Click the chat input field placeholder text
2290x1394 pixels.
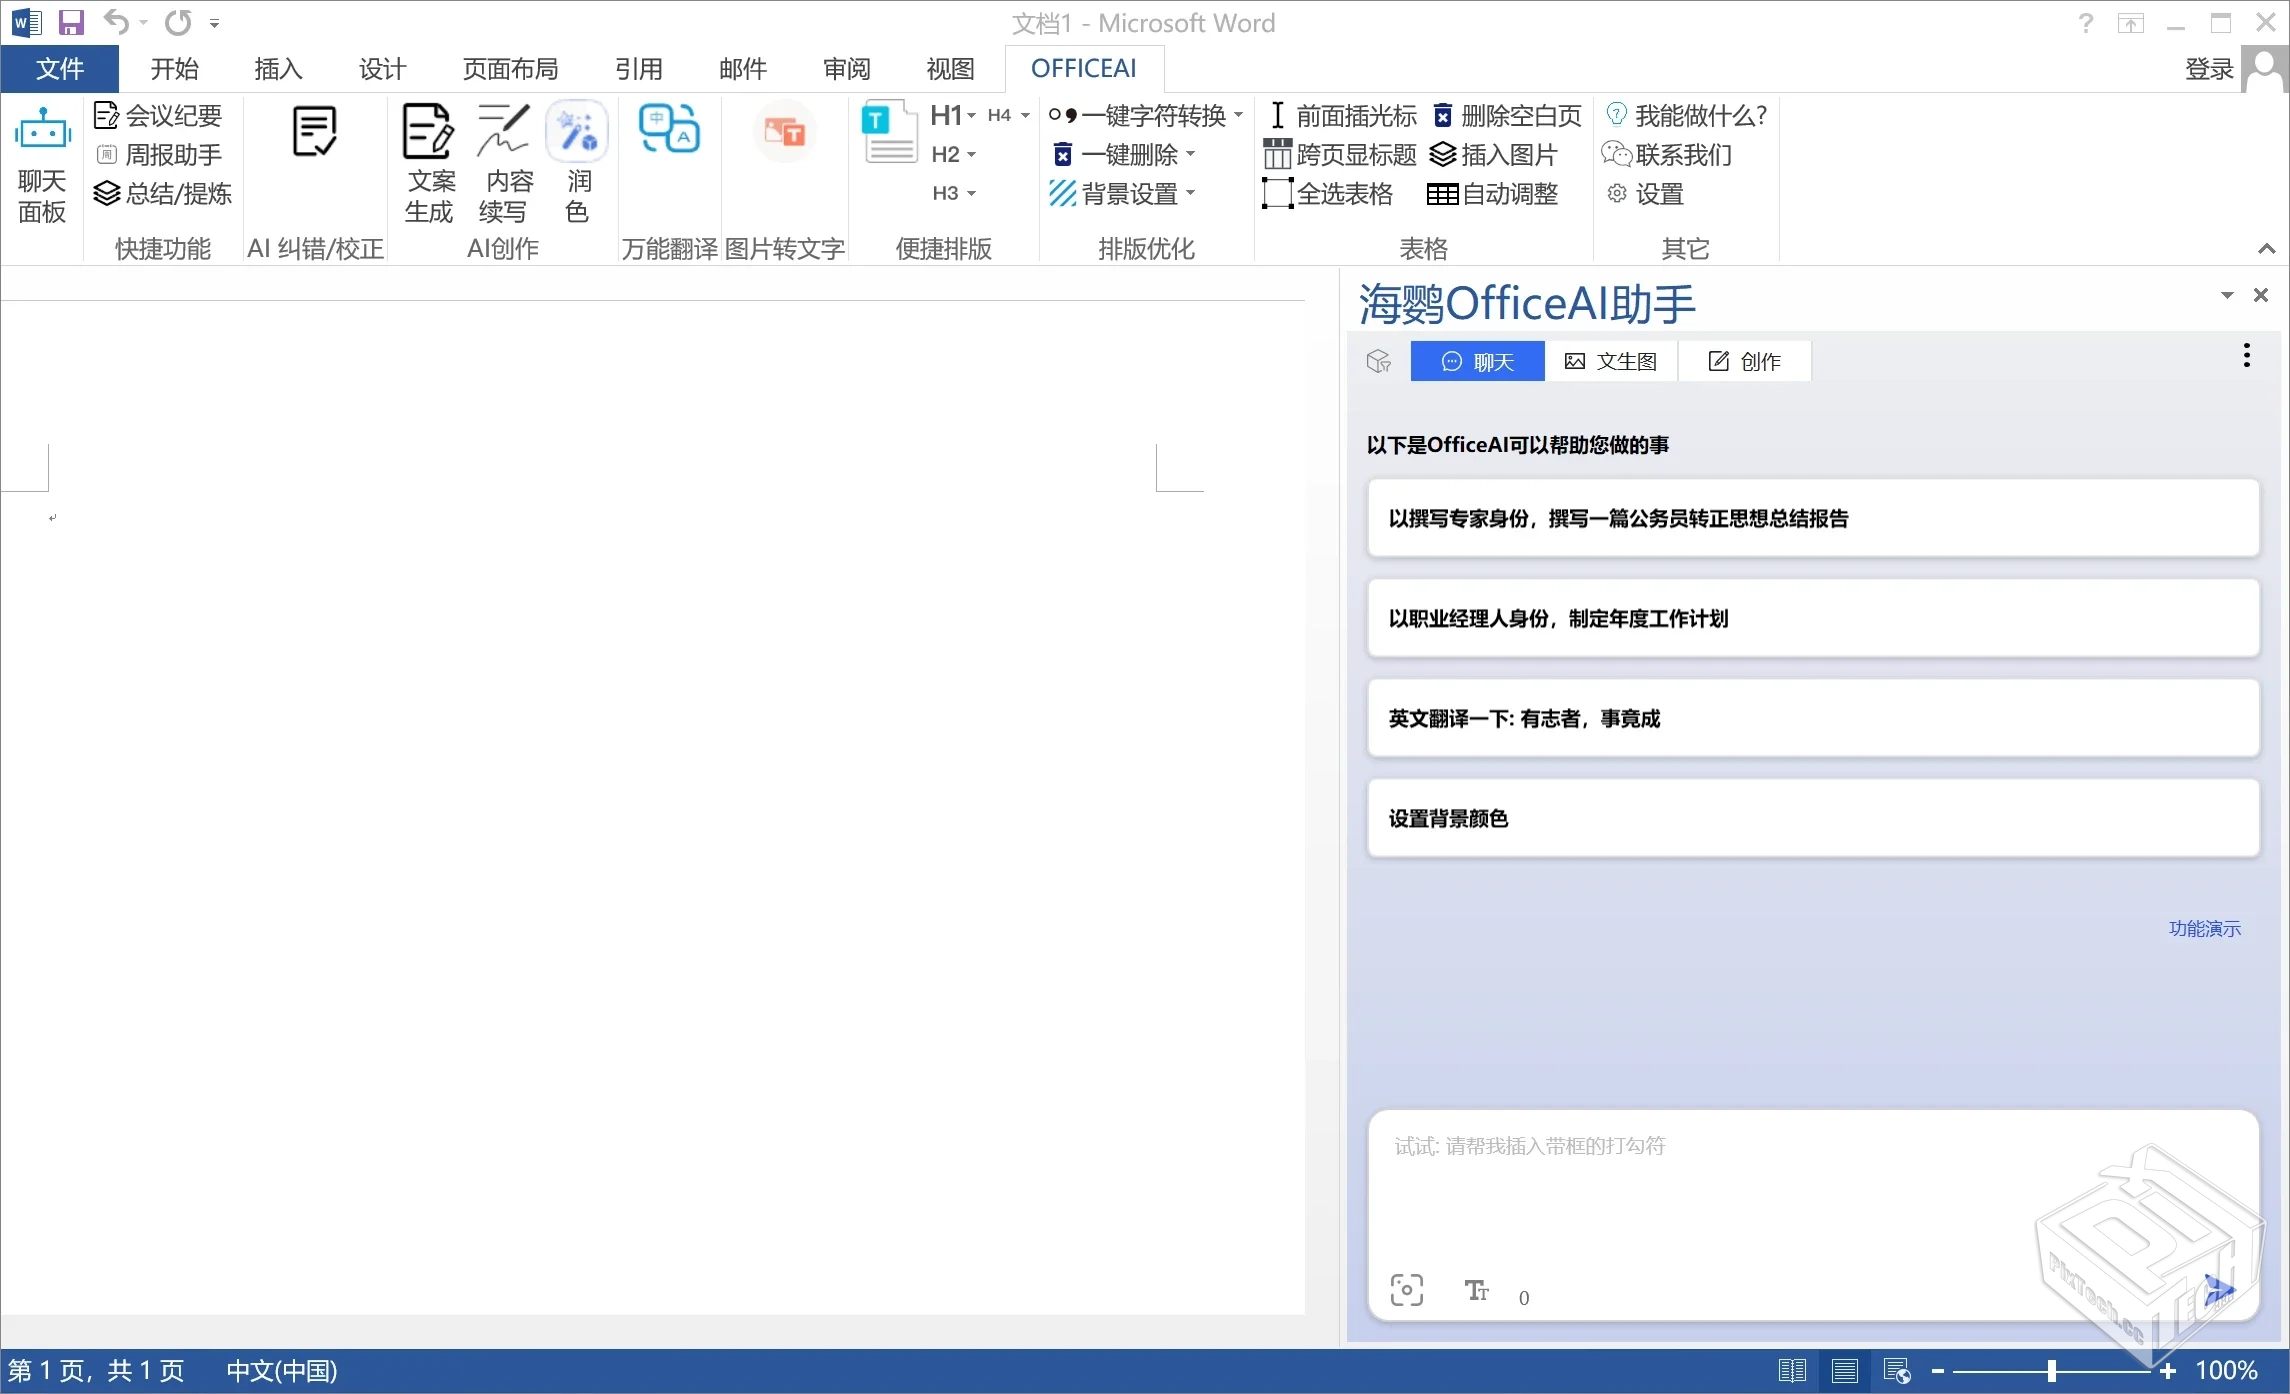click(x=1530, y=1146)
